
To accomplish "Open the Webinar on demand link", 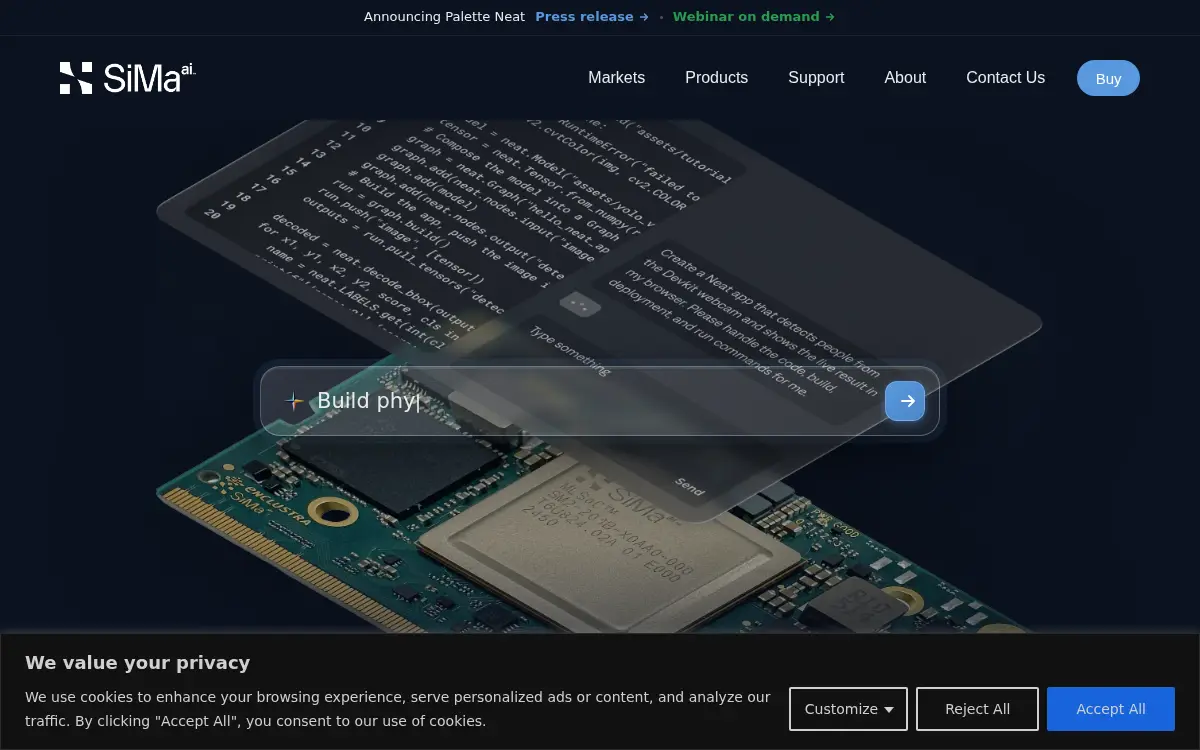I will pos(754,17).
